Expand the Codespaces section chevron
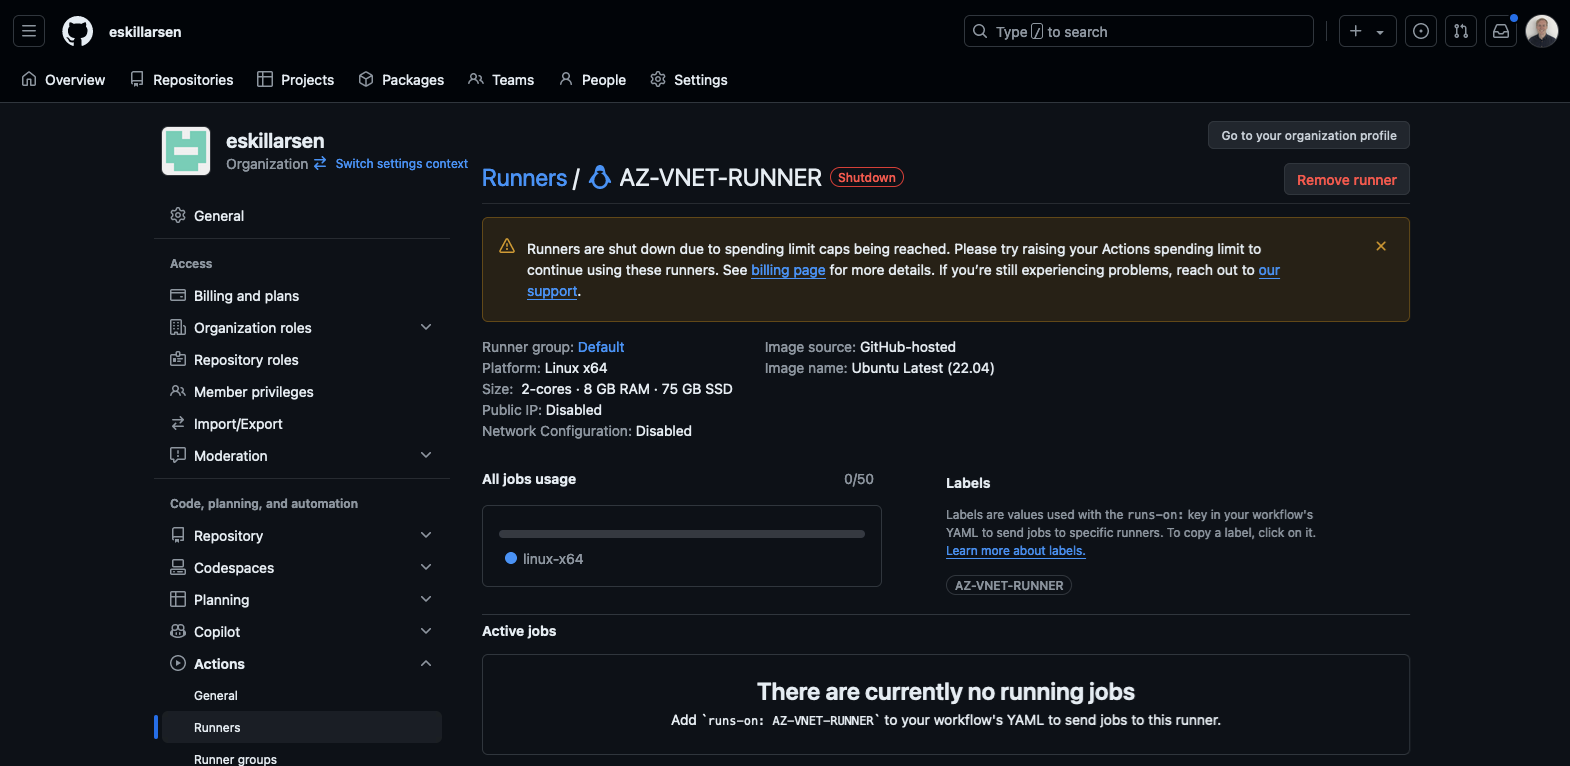This screenshot has width=1570, height=766. 426,567
